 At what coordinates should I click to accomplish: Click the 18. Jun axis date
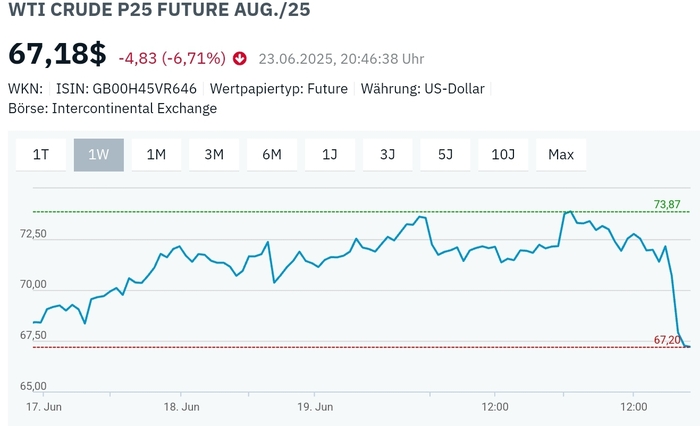[181, 407]
